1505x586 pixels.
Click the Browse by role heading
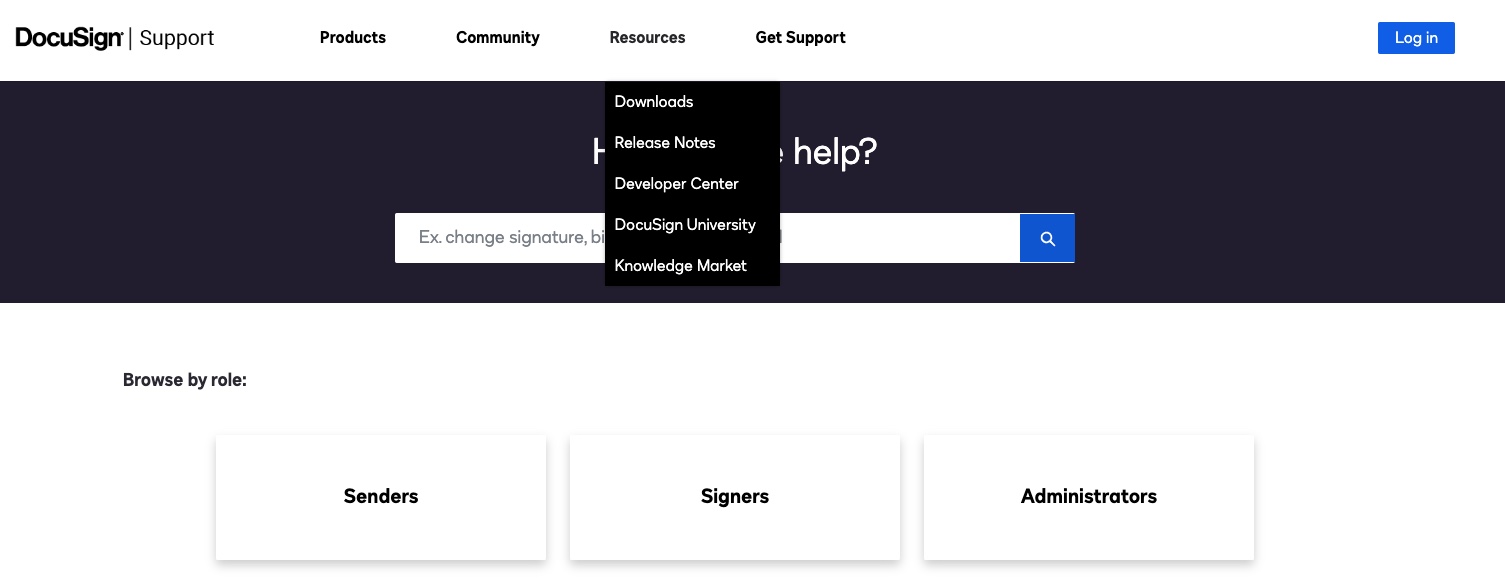[x=184, y=380]
